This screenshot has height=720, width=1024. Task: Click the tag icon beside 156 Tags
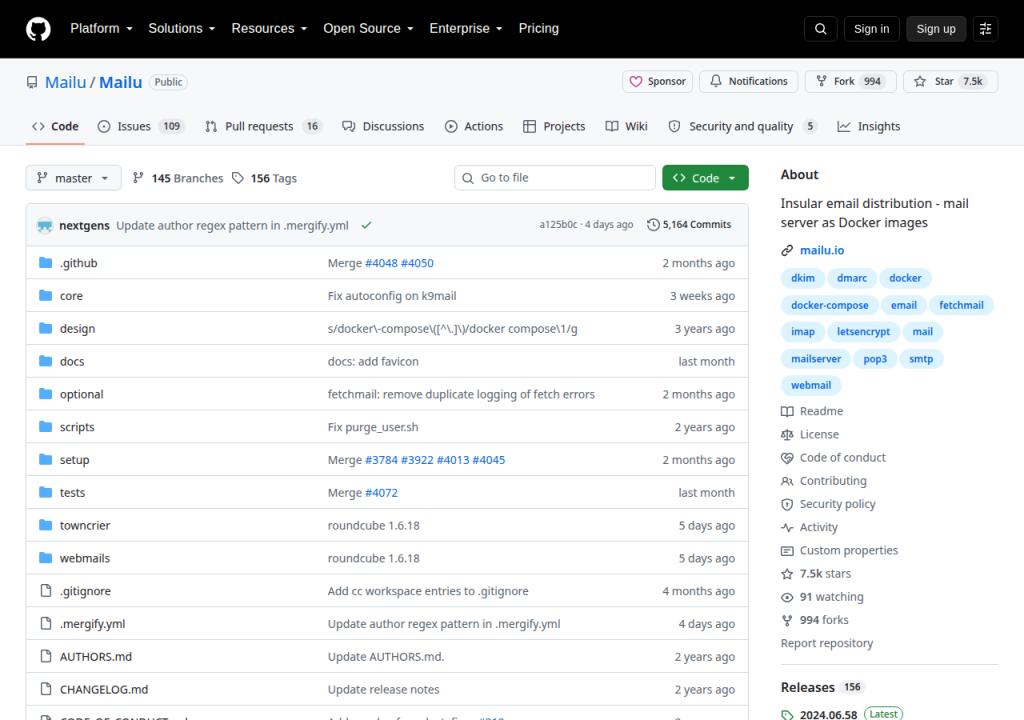pyautogui.click(x=238, y=178)
